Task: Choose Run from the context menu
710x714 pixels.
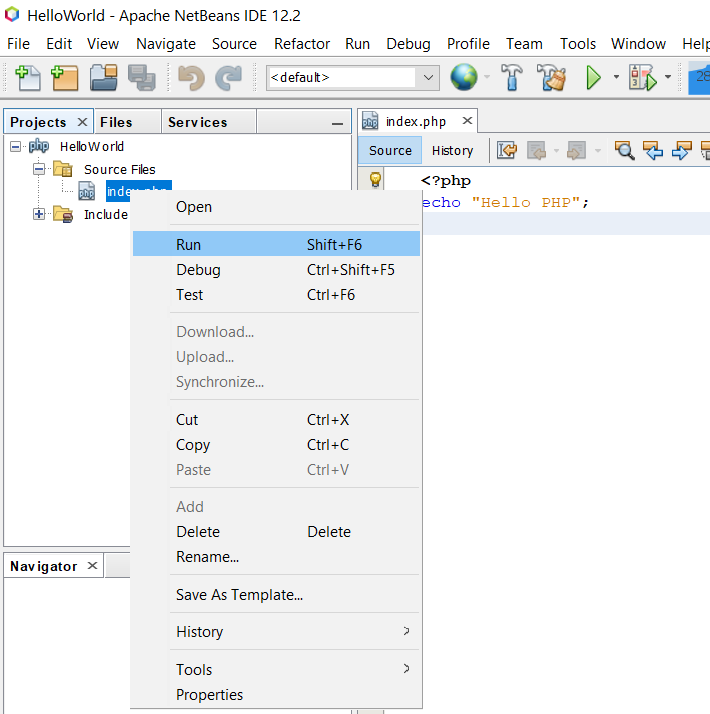Action: tap(276, 244)
